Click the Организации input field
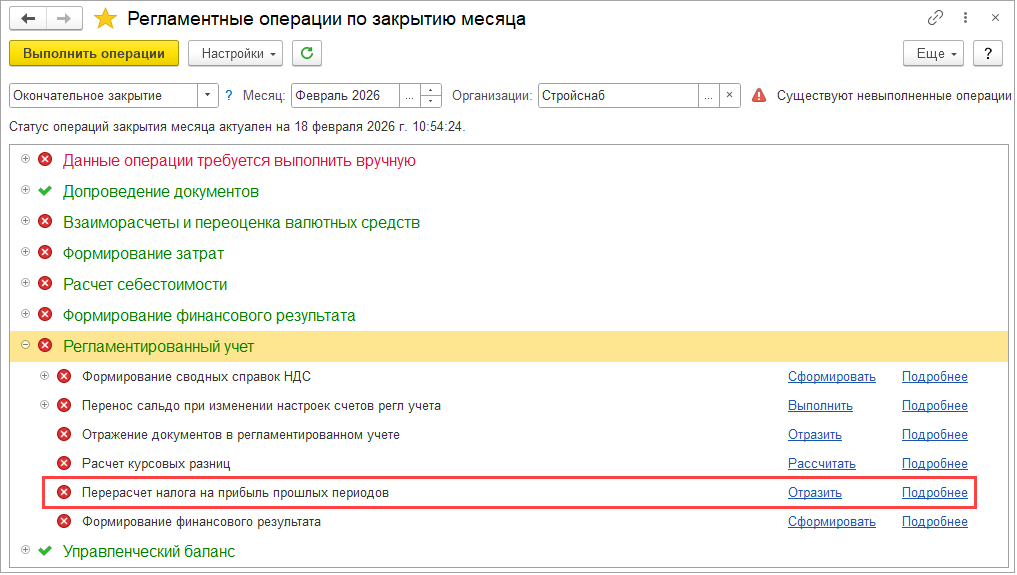This screenshot has height=575, width=1017. point(617,96)
